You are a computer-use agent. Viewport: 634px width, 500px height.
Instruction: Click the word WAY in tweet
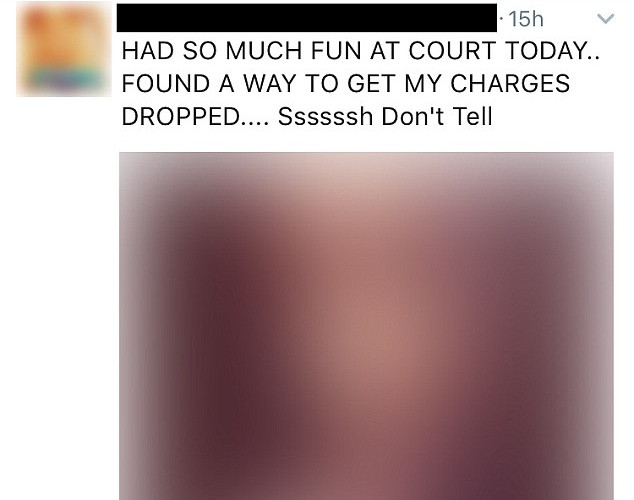click(x=270, y=84)
